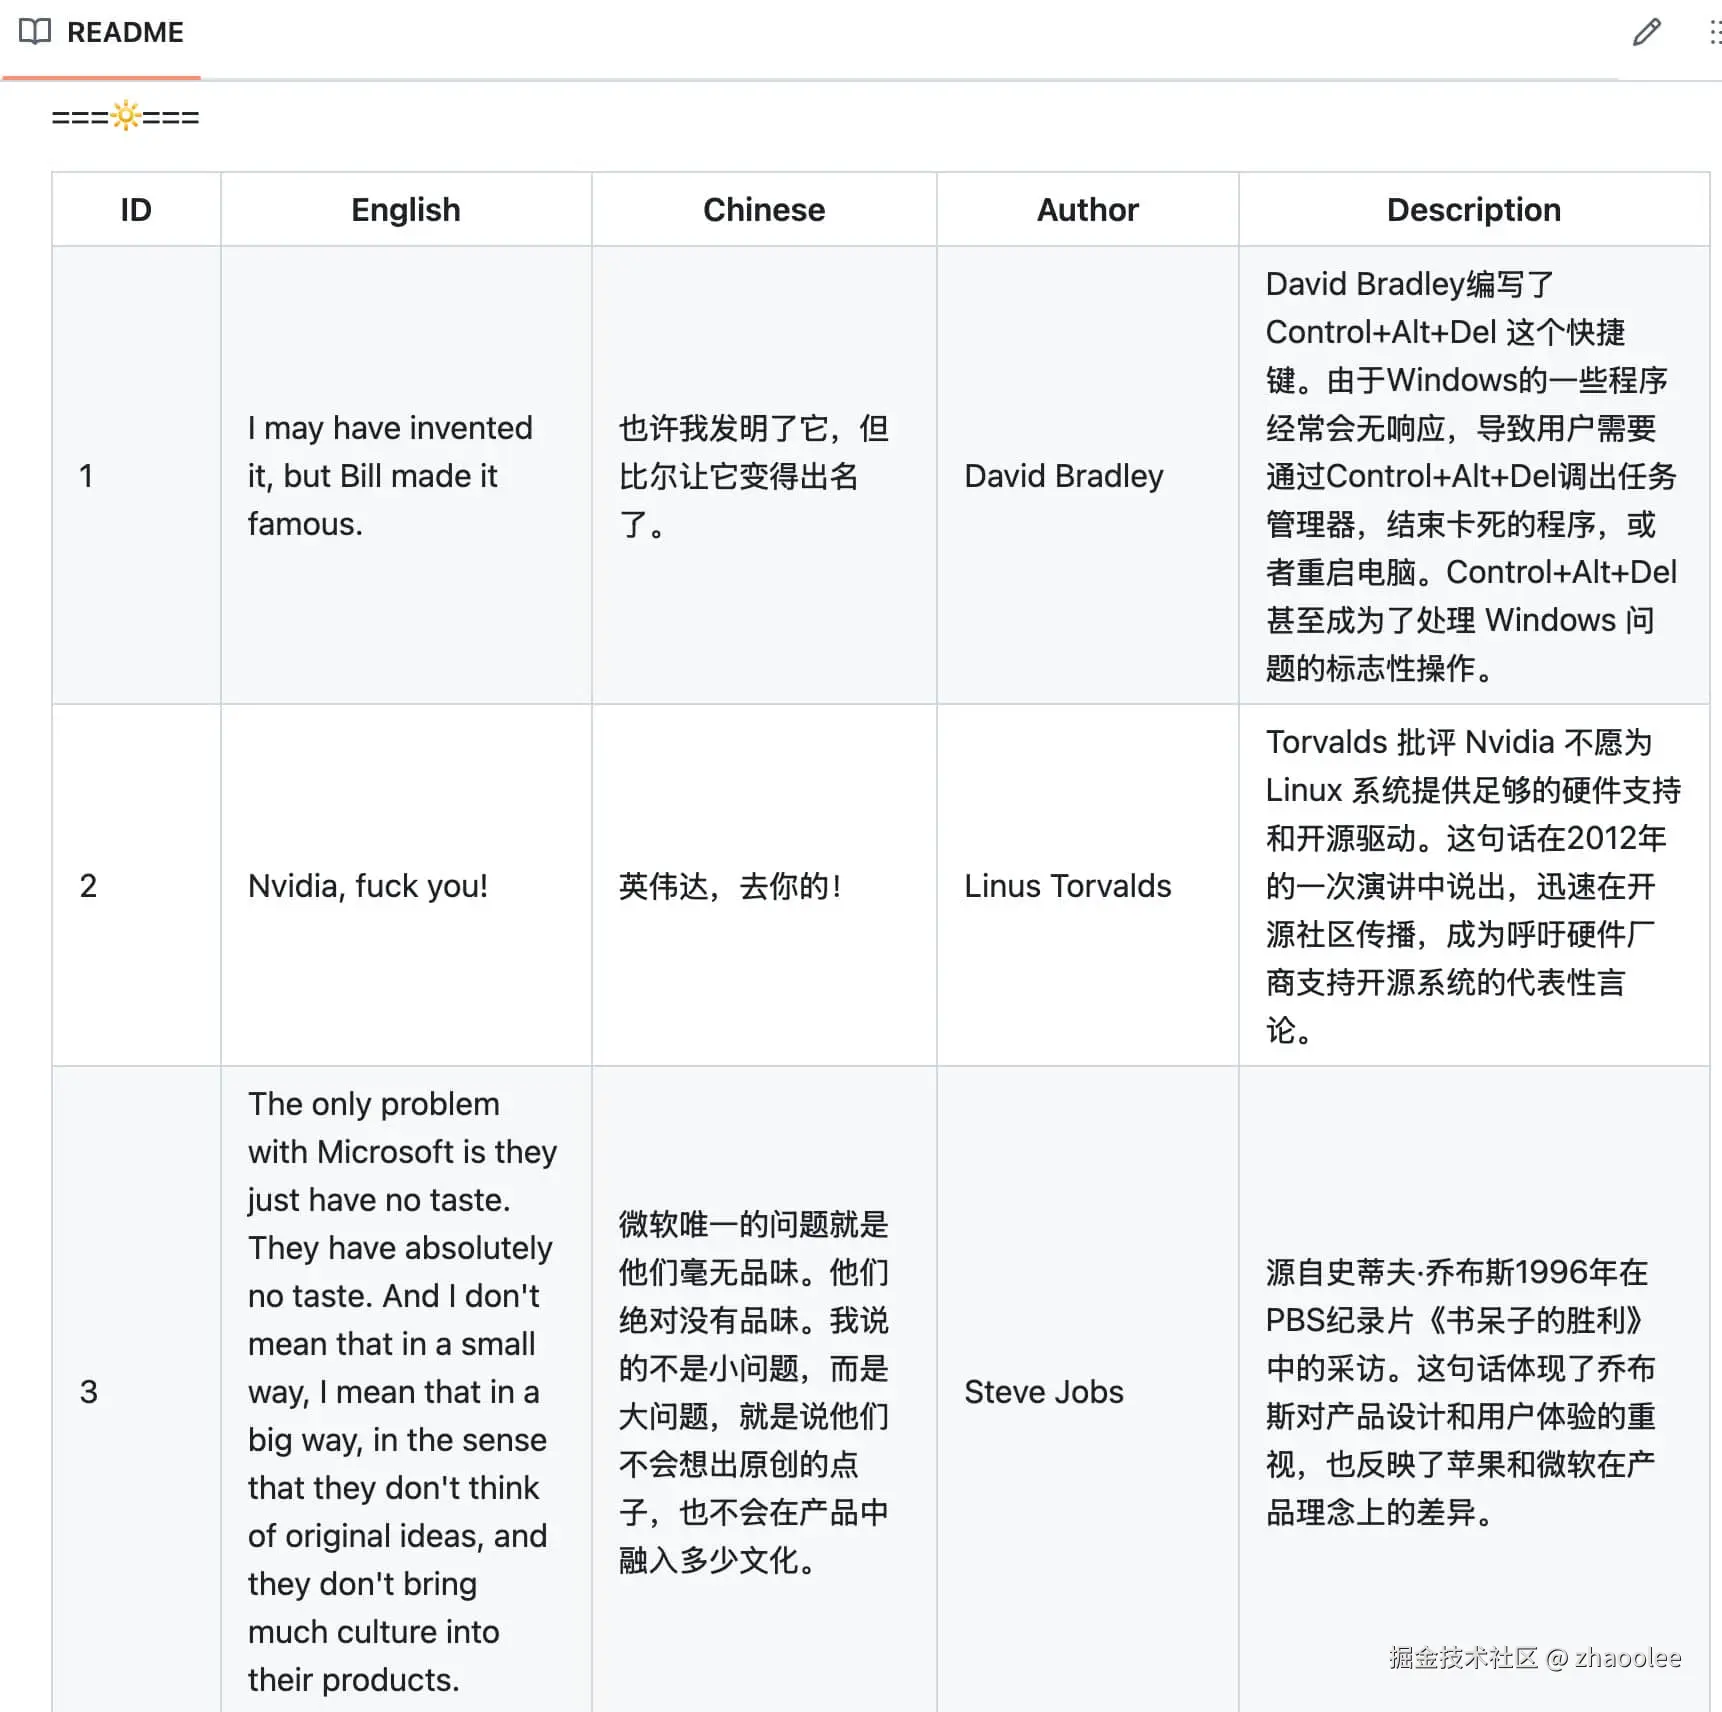Click the Description column header
Screen dimensions: 1722x1712
coord(1472,209)
